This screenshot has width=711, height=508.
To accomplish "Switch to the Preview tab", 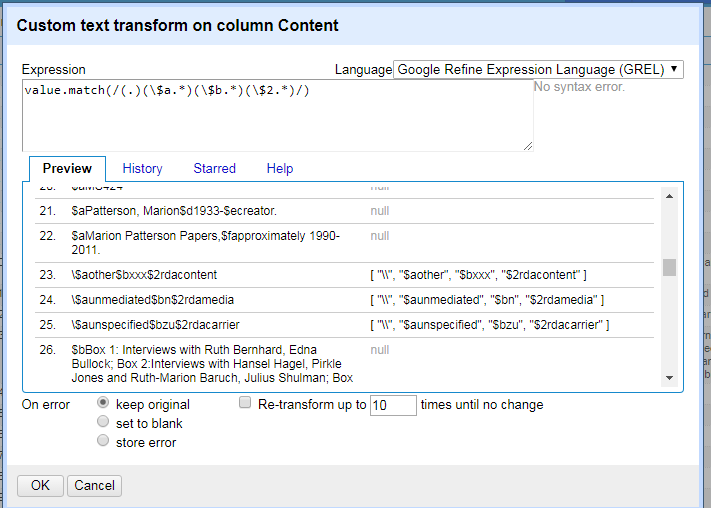I will [67, 168].
